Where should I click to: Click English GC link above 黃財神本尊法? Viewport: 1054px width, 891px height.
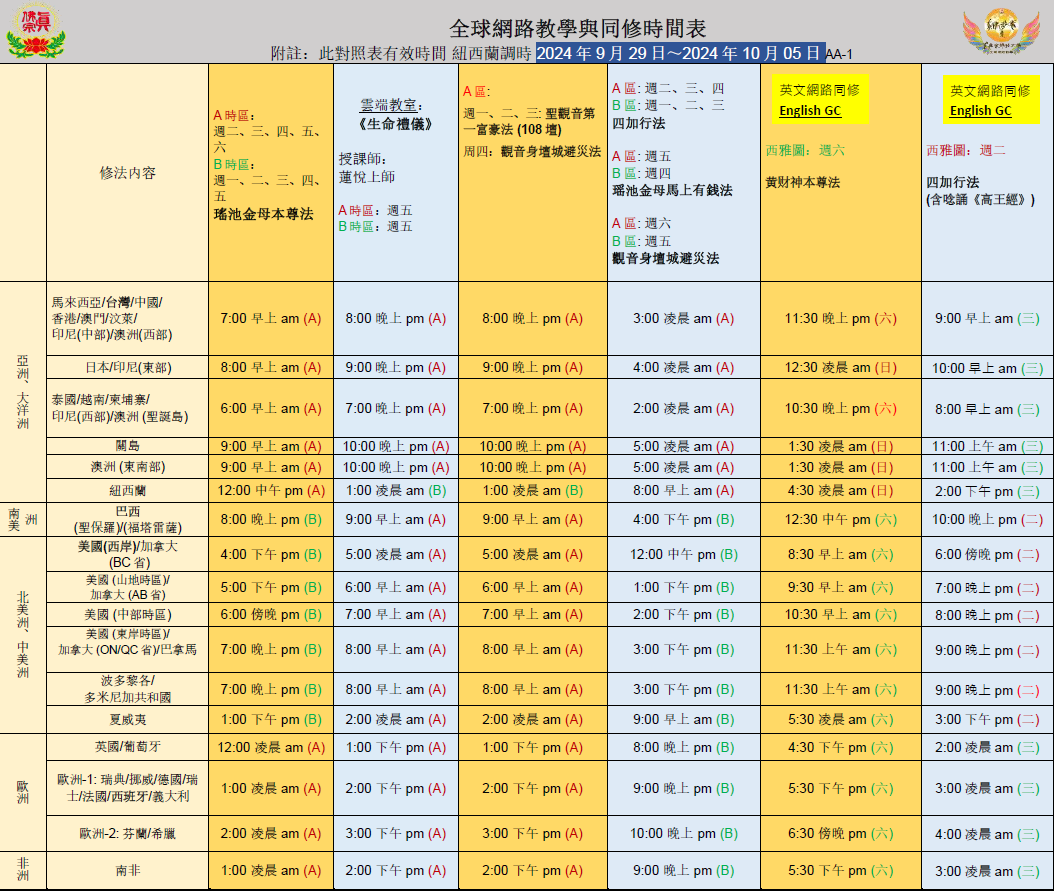click(x=810, y=111)
